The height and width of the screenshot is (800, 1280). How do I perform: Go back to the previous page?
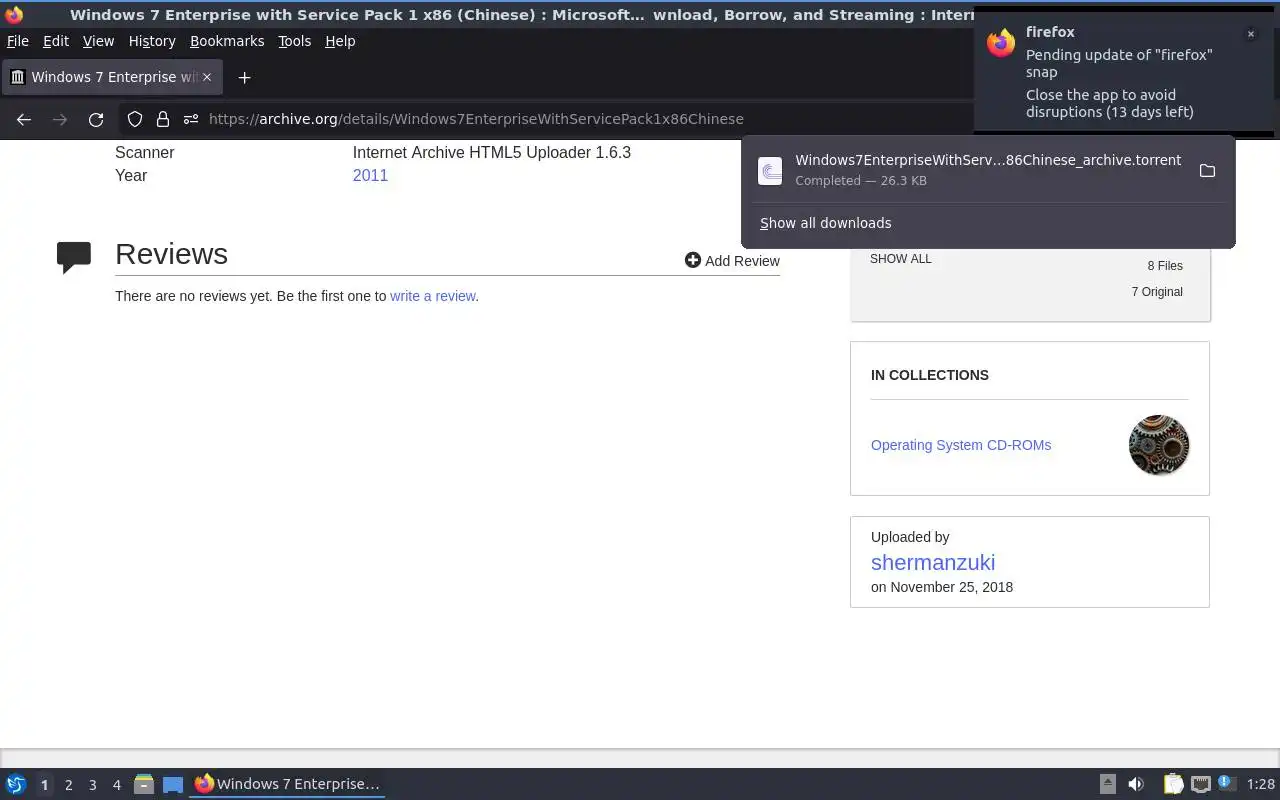click(24, 119)
